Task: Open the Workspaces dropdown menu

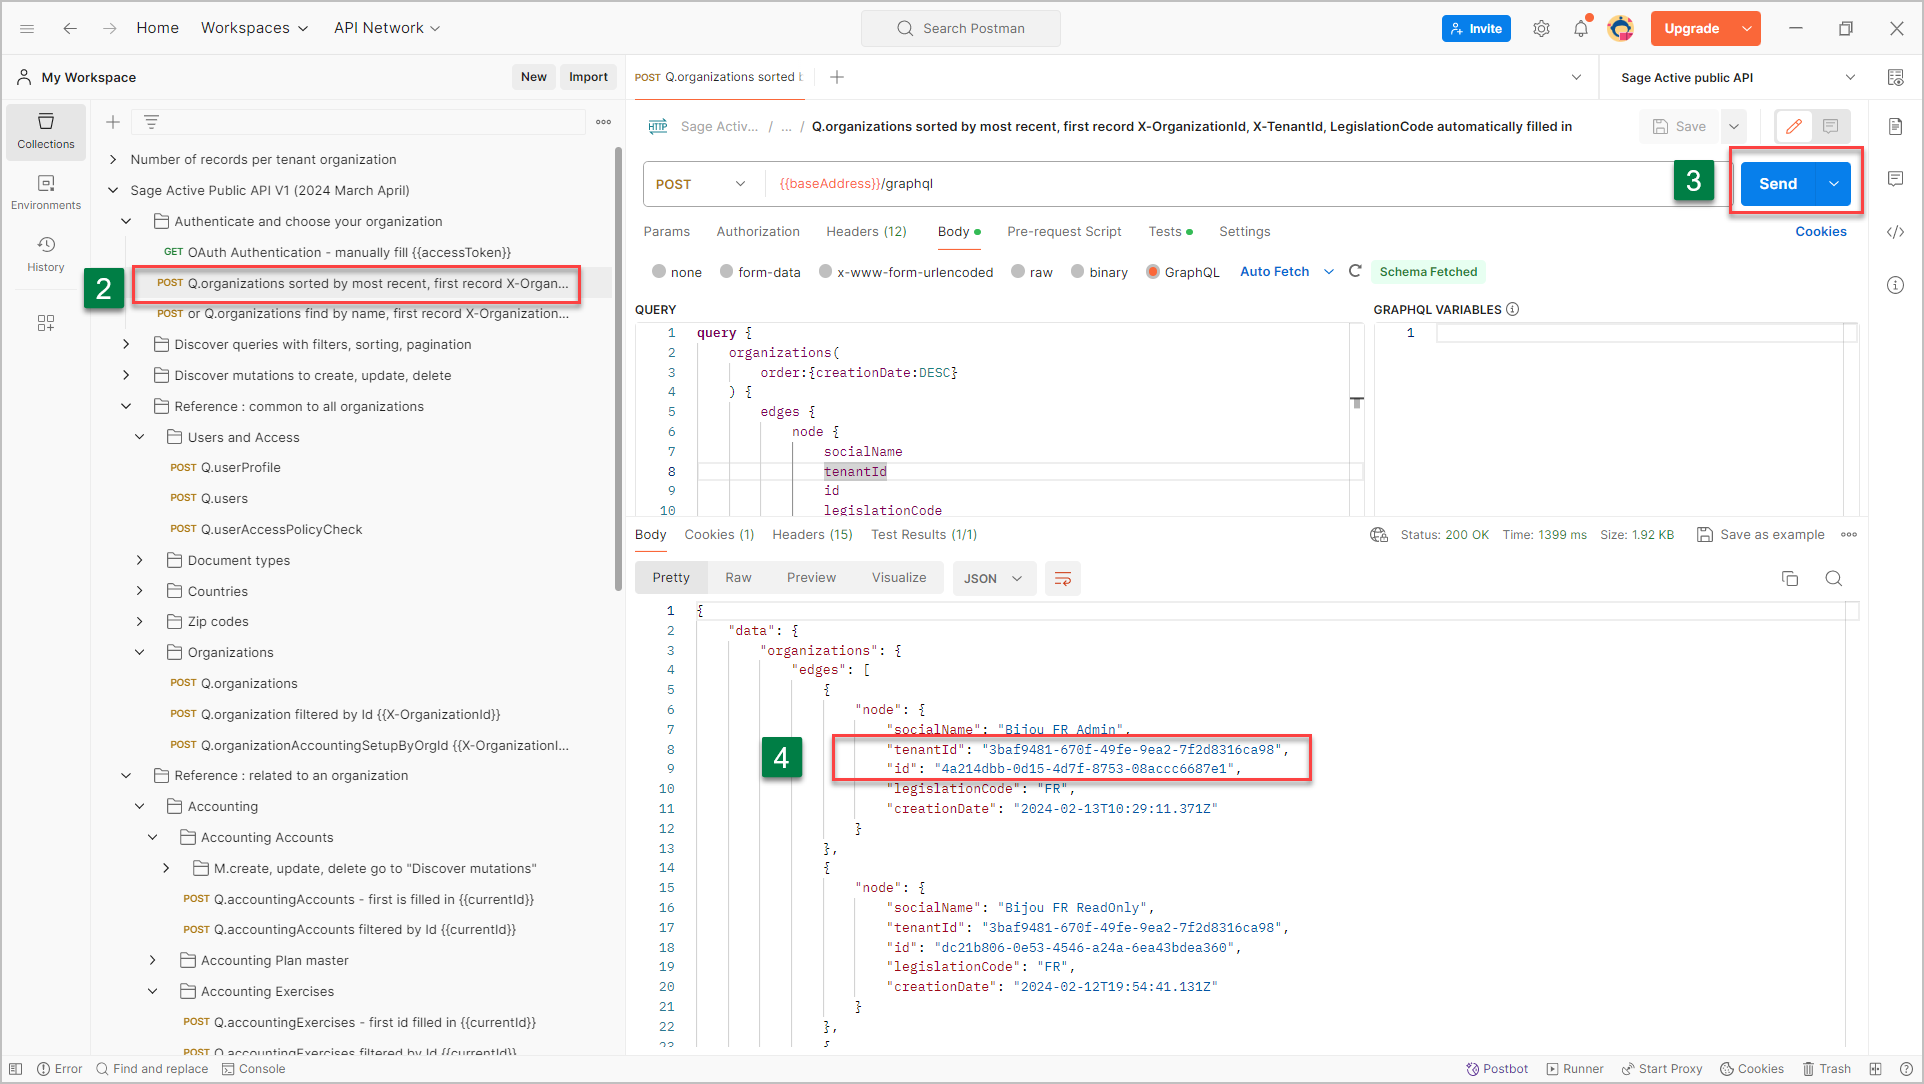Action: click(254, 28)
